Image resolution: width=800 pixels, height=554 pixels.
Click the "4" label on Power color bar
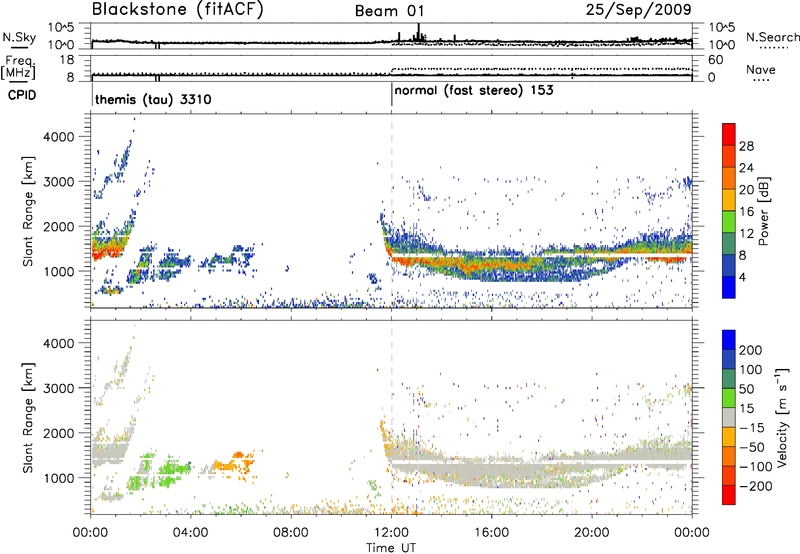pyautogui.click(x=743, y=277)
